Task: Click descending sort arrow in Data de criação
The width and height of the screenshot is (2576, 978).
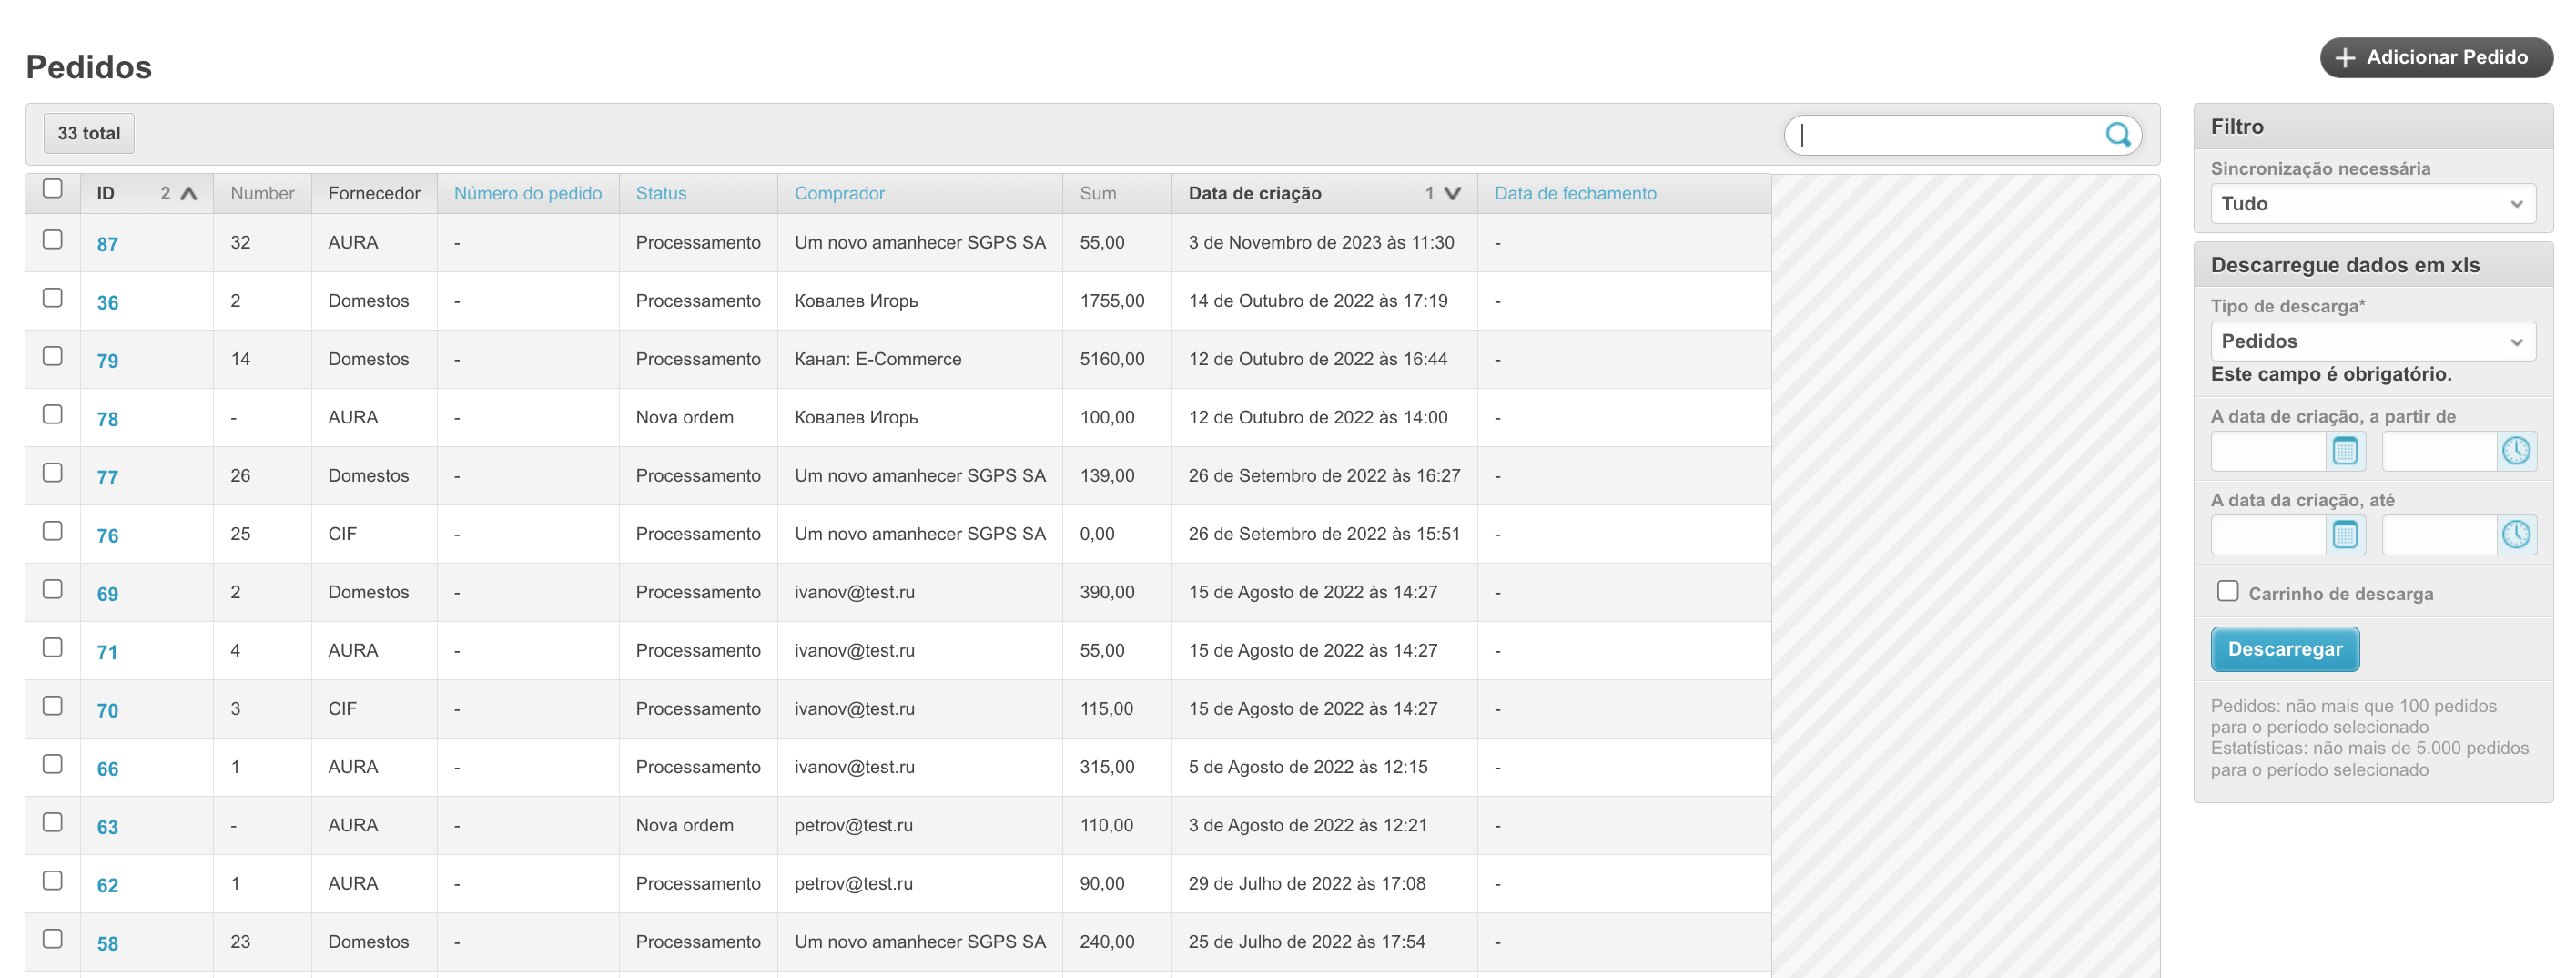Action: [1452, 194]
